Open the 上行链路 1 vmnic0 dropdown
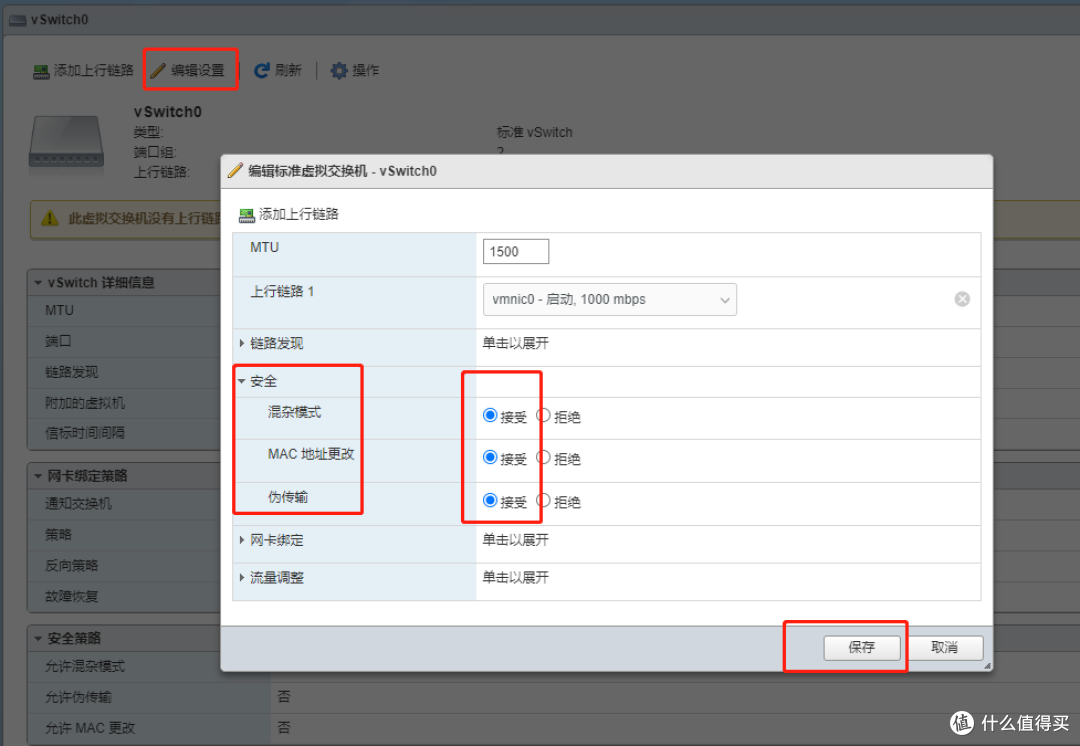 (x=610, y=300)
